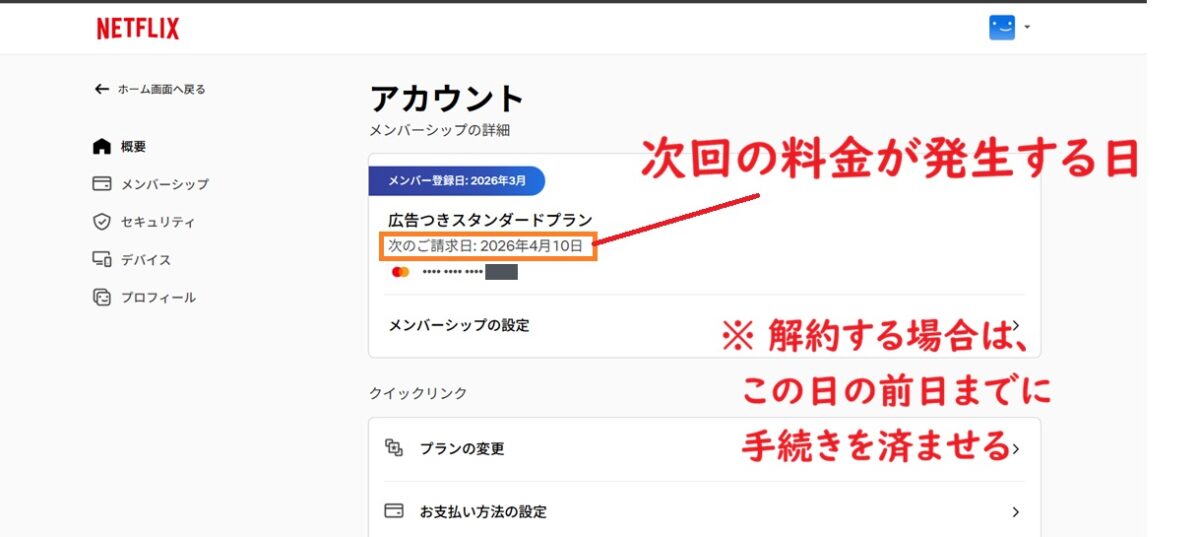Click the home icon next to 概要
The height and width of the screenshot is (537, 1200).
[101, 146]
